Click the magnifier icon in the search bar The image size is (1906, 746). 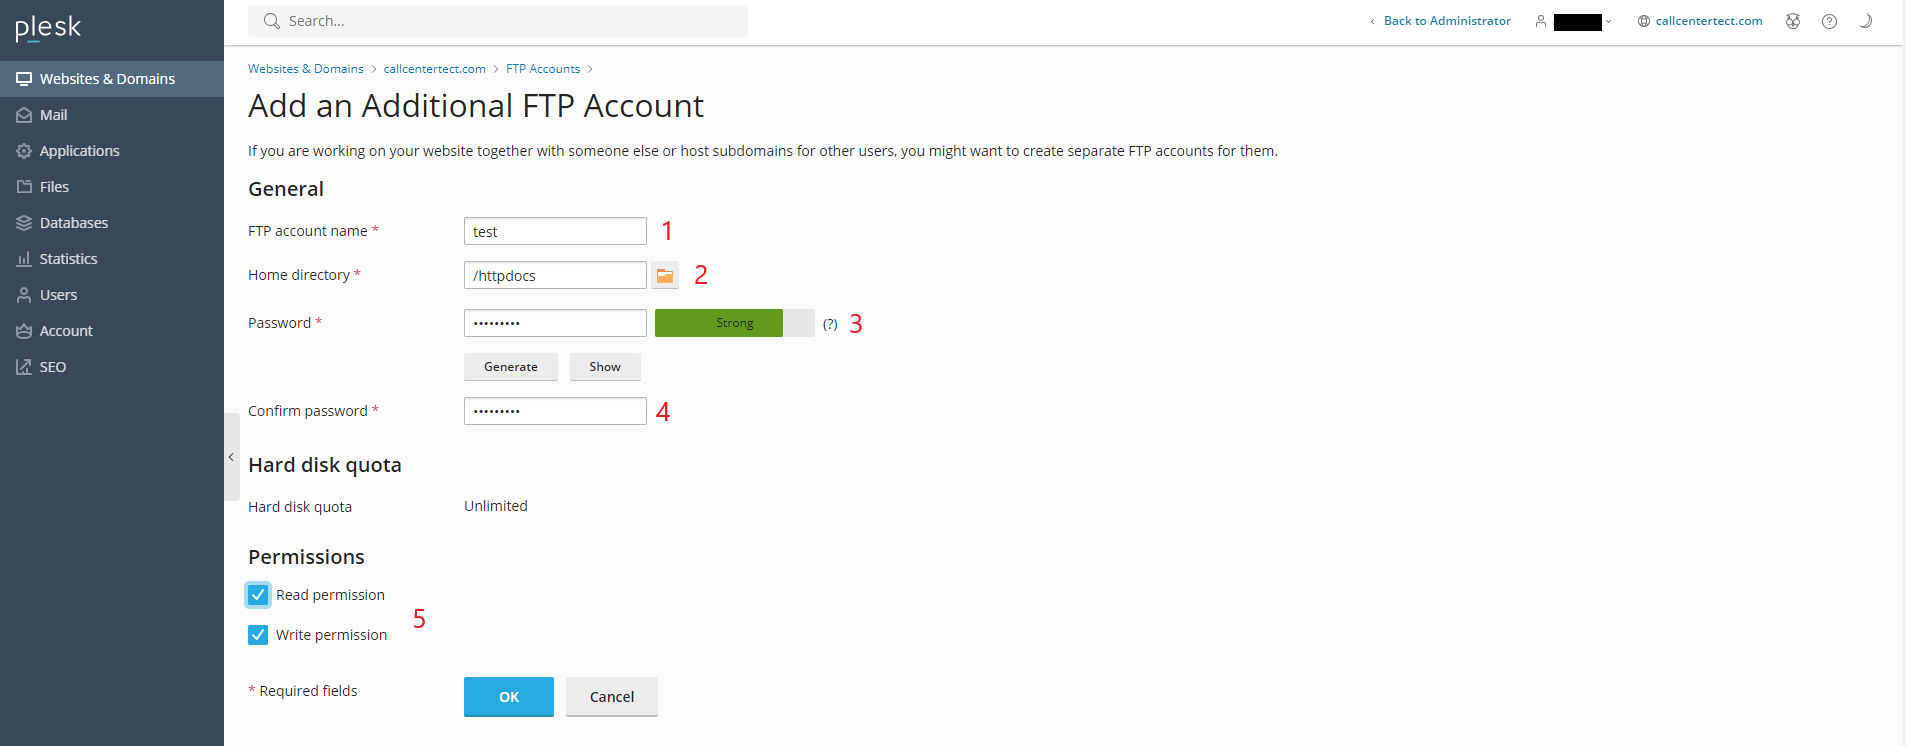(271, 21)
